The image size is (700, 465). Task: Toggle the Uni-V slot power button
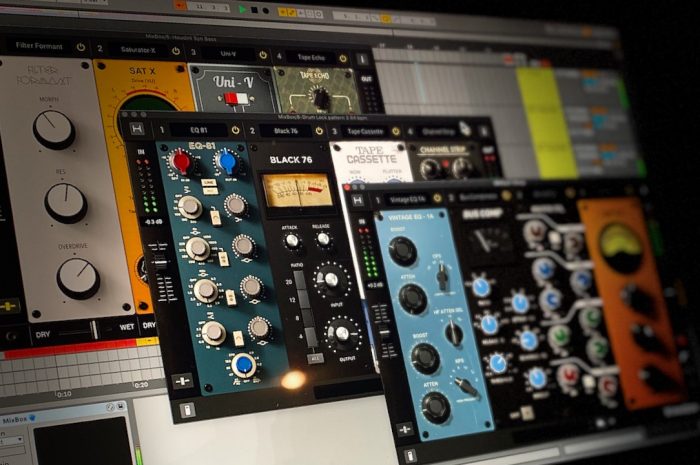[x=263, y=55]
